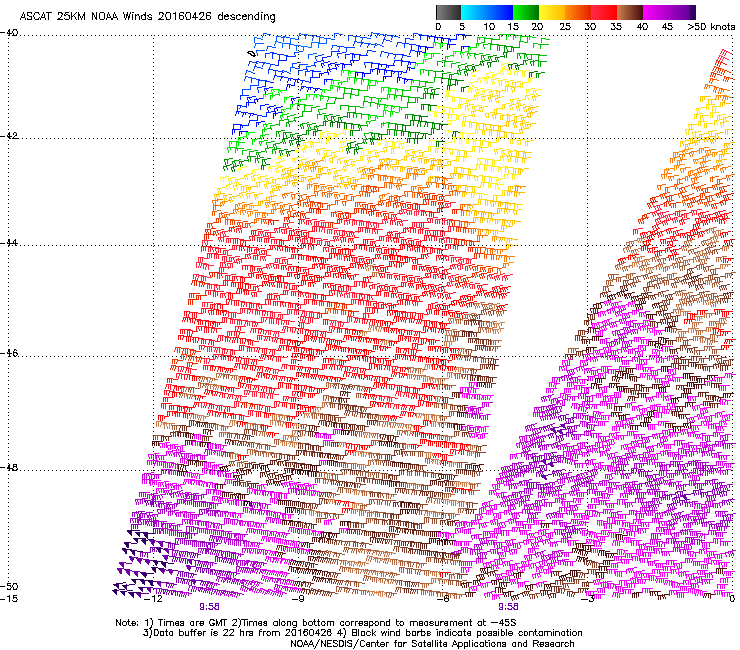Click the '-44' latitude axis label
Screen dimensions: 740x650
[x=9, y=243]
